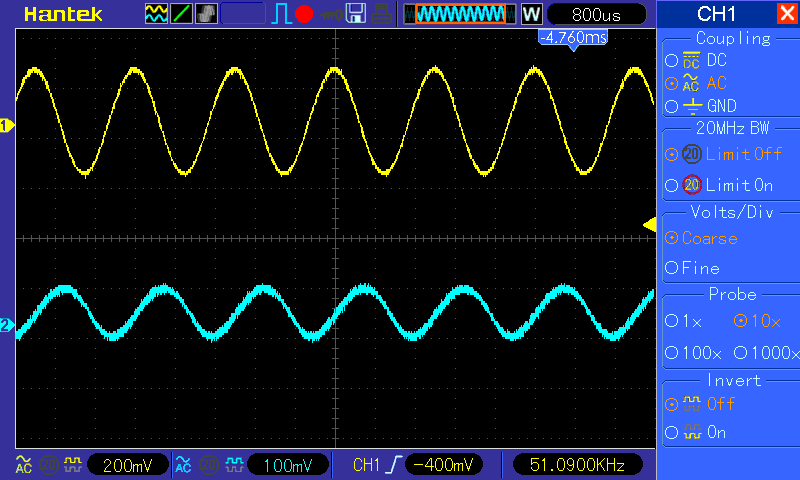800x480 pixels.
Task: Select GND coupling radio button
Action: 671,106
